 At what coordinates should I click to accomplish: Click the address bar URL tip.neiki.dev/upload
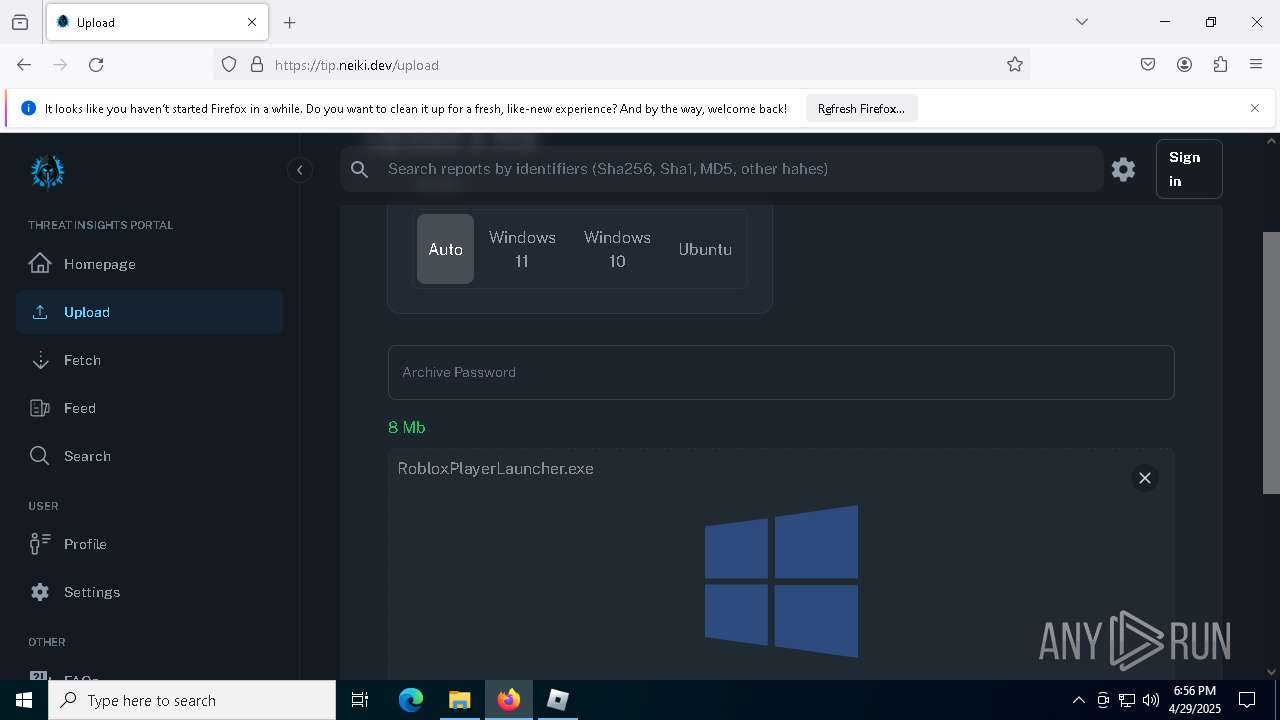tap(357, 65)
